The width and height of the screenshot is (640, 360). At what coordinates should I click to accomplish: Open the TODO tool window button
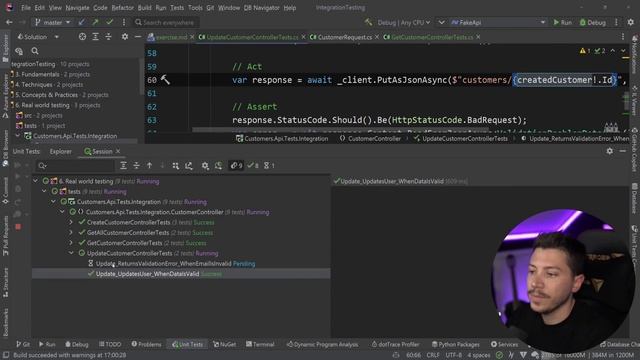coord(110,344)
